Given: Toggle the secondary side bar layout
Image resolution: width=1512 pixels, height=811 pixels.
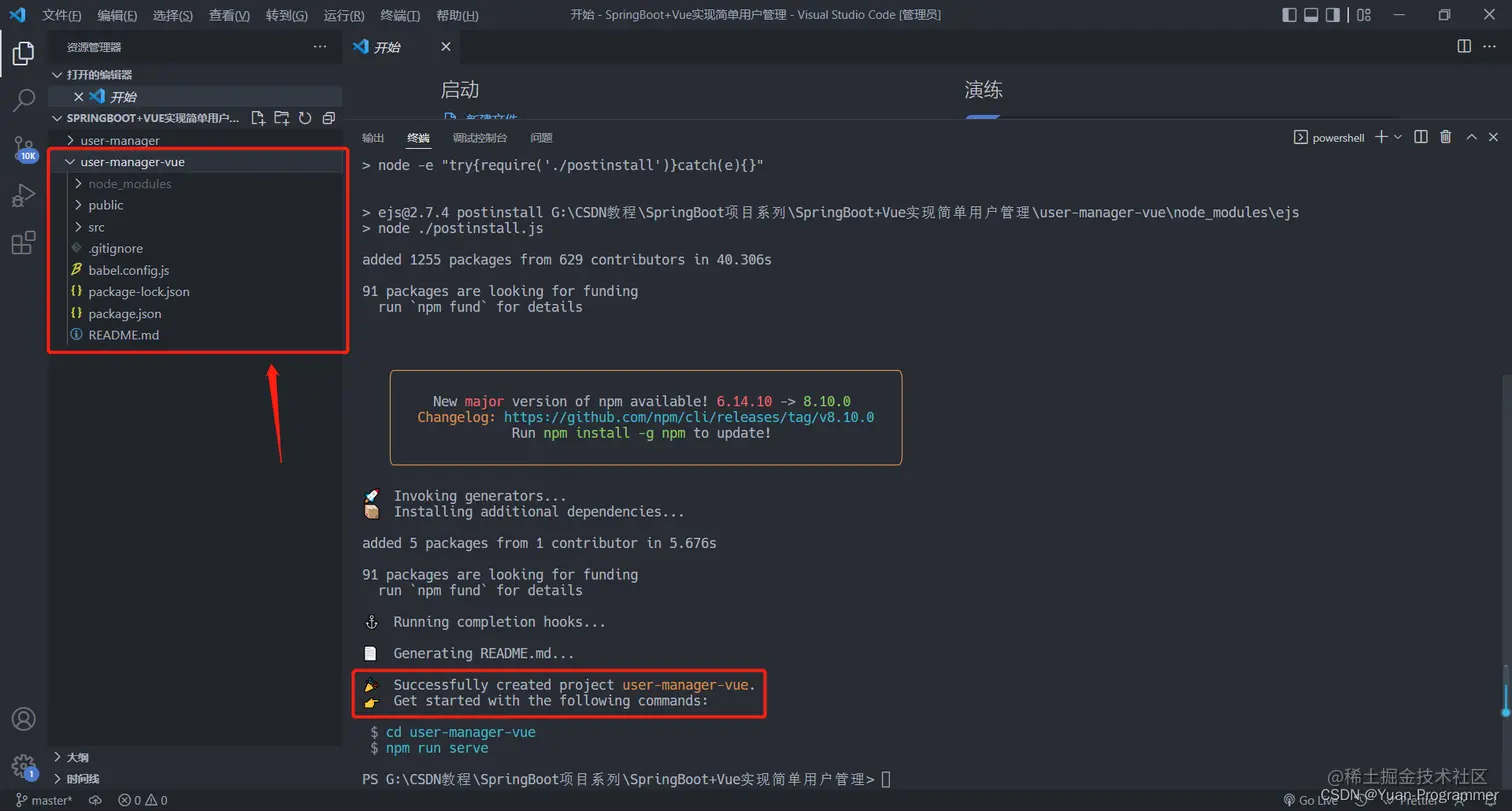Looking at the screenshot, I should 1333,15.
